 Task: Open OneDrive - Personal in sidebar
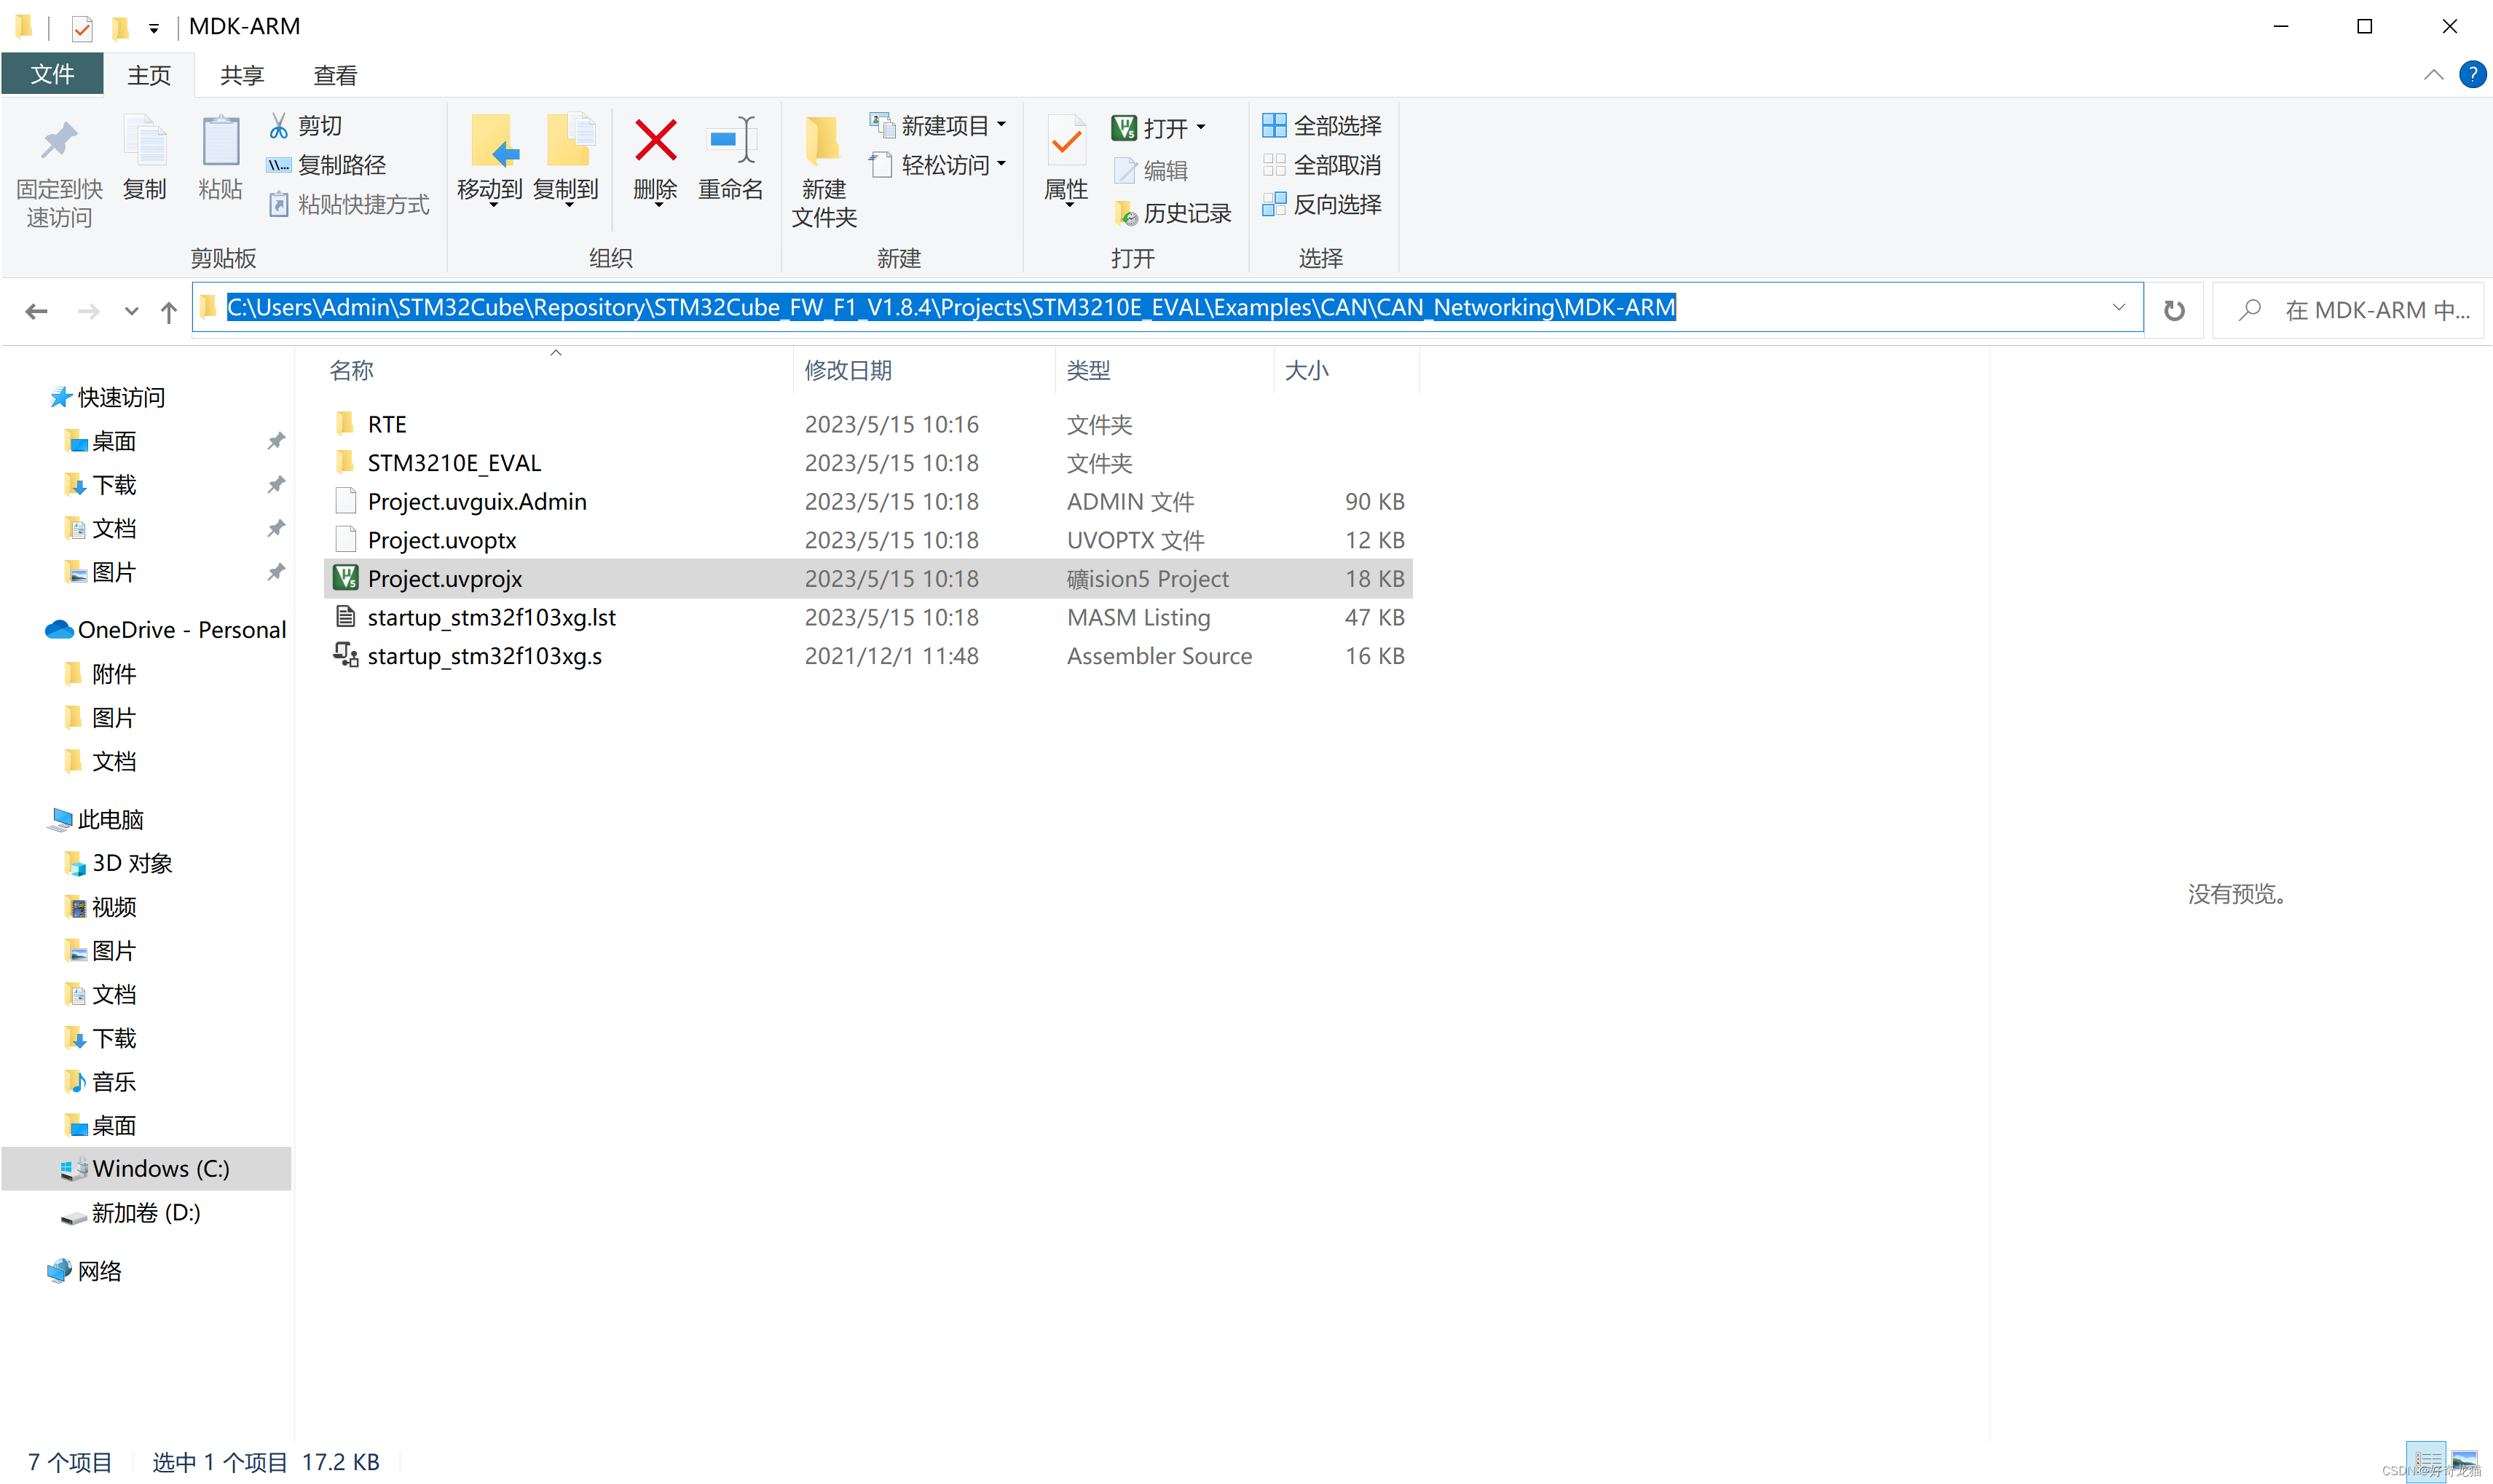point(166,629)
